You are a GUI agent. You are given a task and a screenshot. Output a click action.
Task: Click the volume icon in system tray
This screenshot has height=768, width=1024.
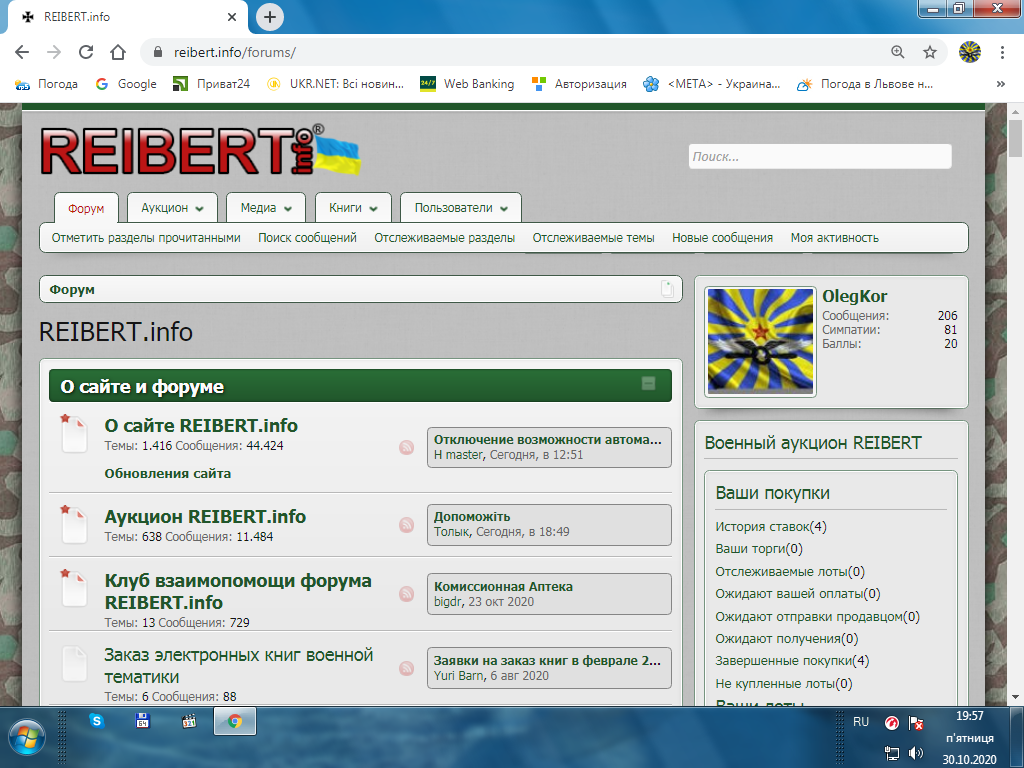pyautogui.click(x=916, y=753)
